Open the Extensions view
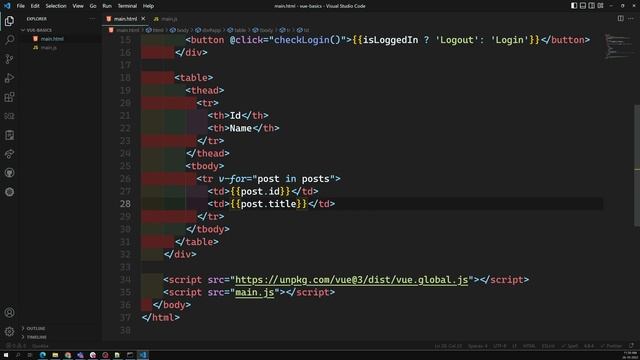The image size is (640, 360). (x=9, y=97)
